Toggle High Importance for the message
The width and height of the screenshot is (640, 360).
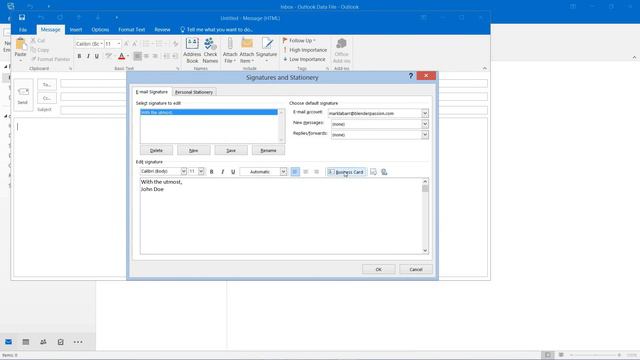(305, 50)
